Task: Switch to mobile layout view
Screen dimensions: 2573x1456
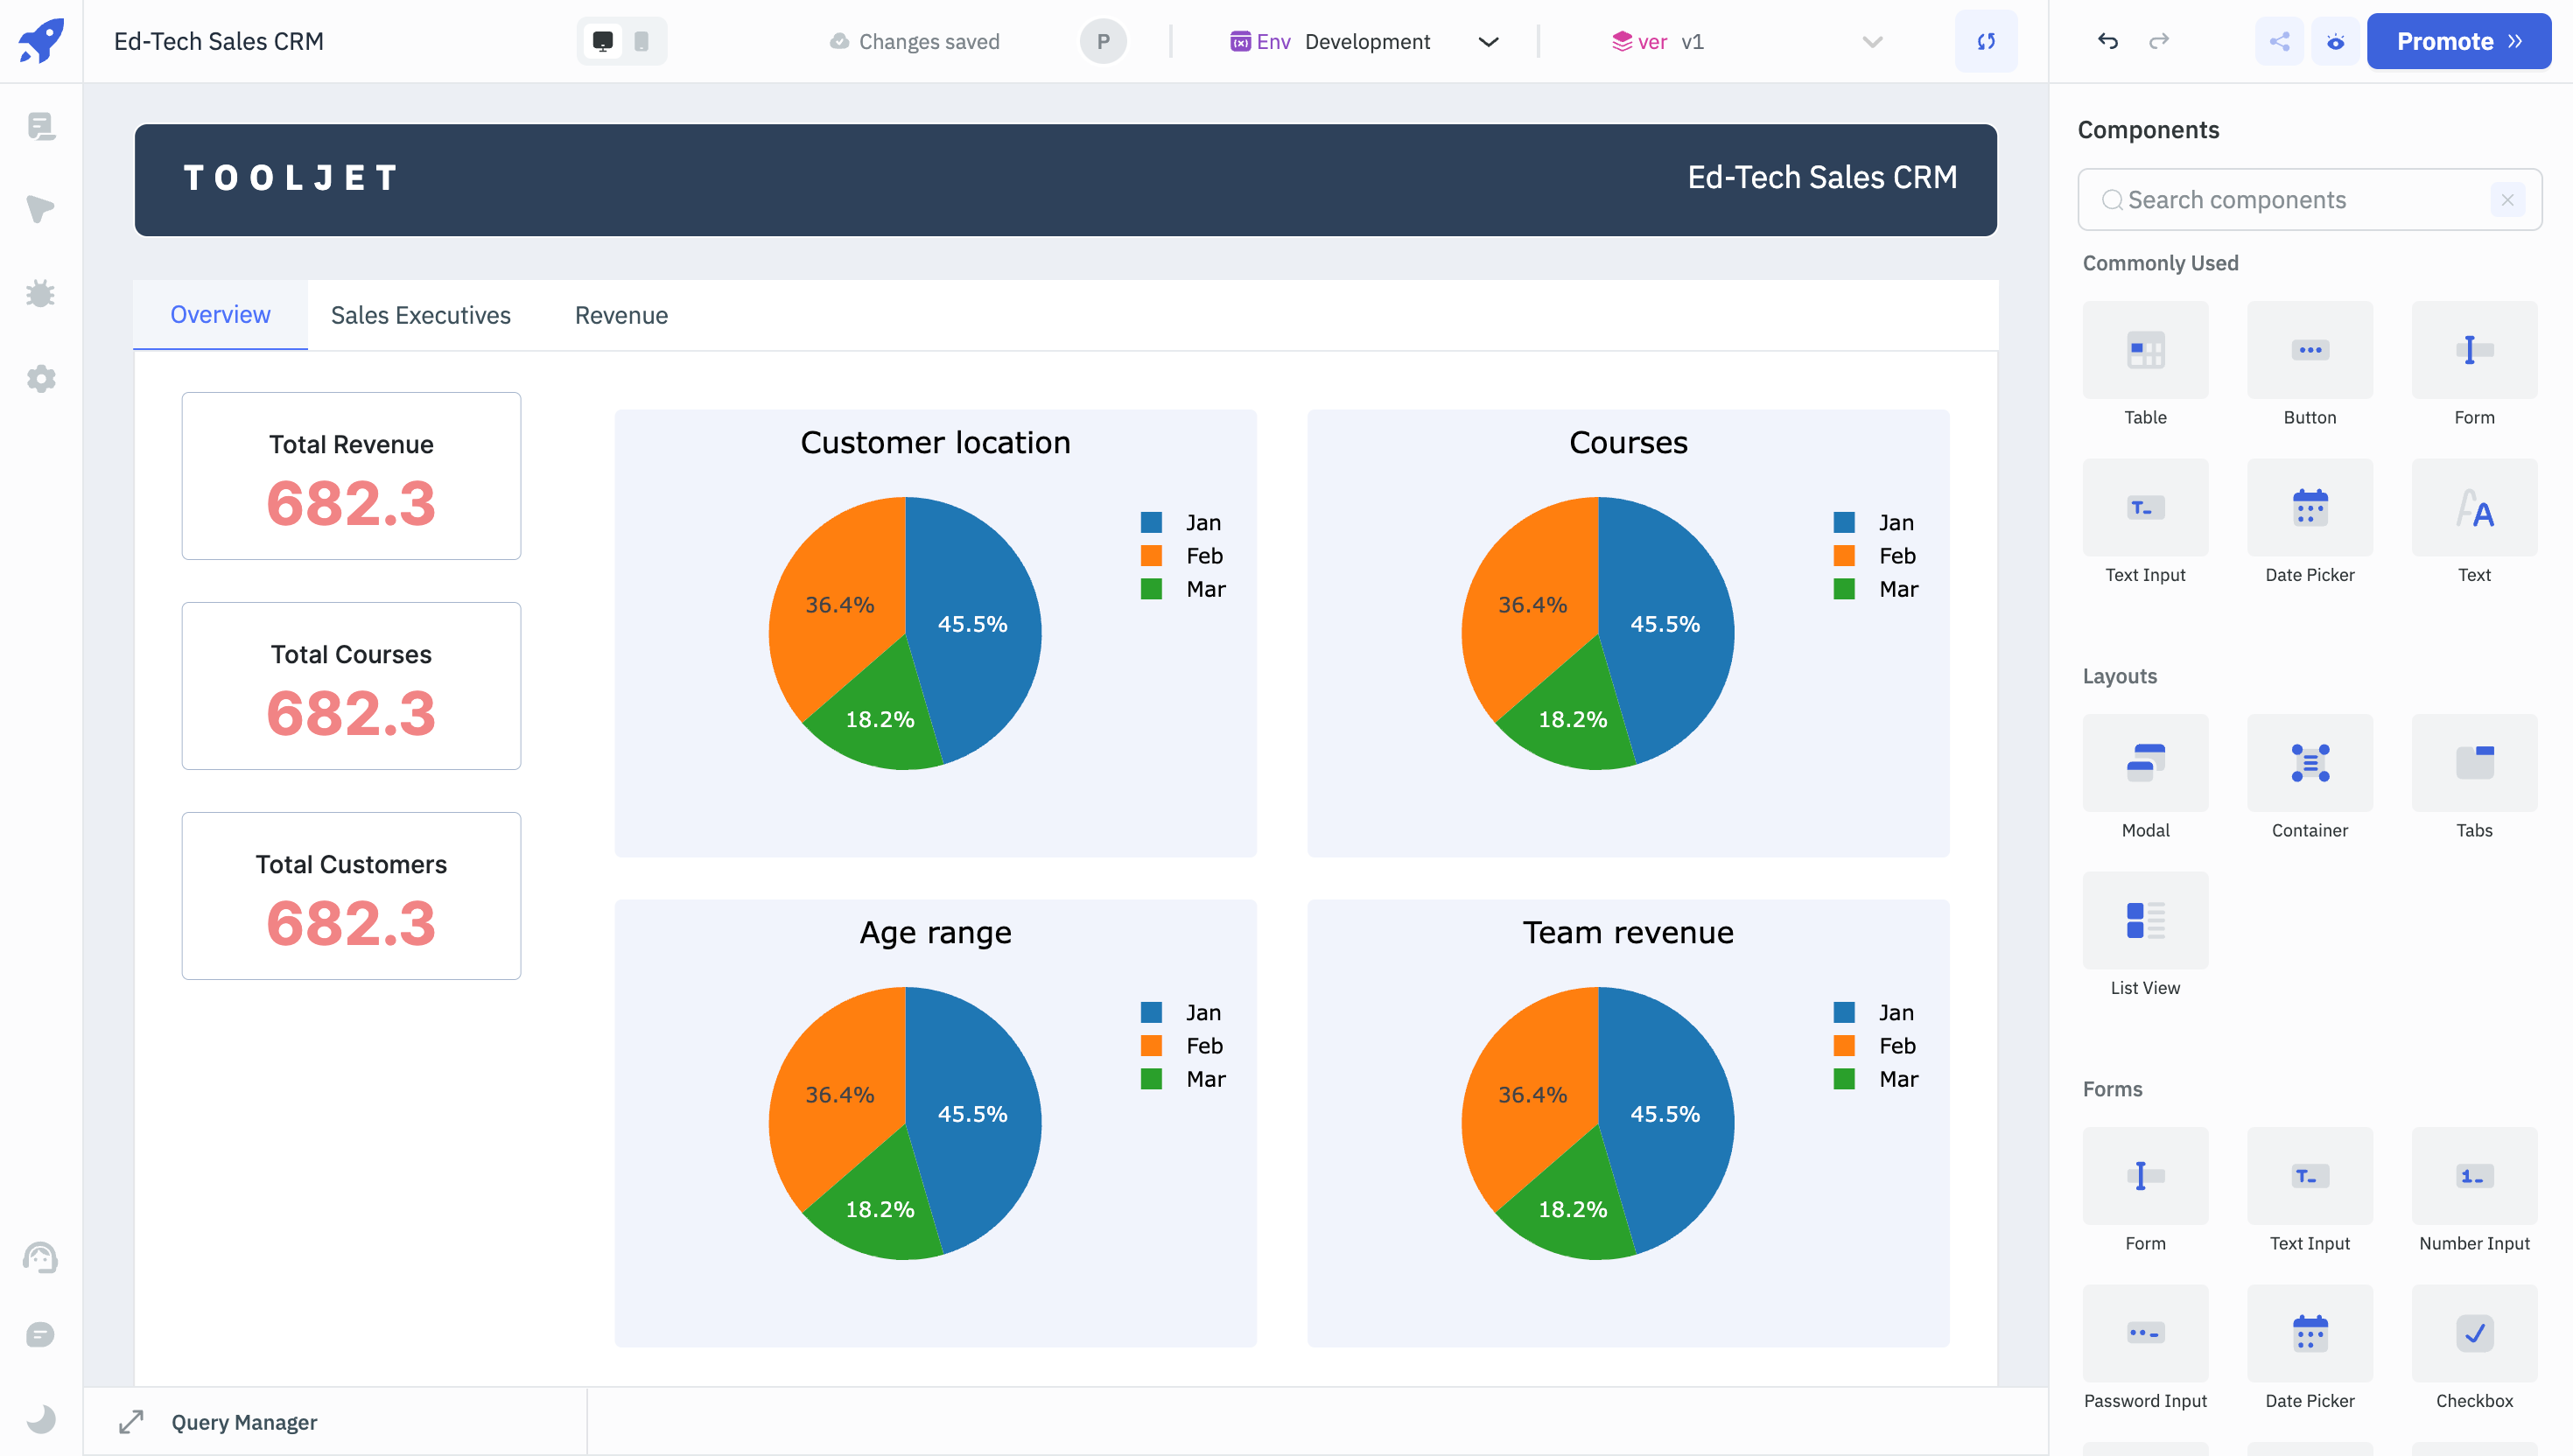Action: click(x=642, y=41)
